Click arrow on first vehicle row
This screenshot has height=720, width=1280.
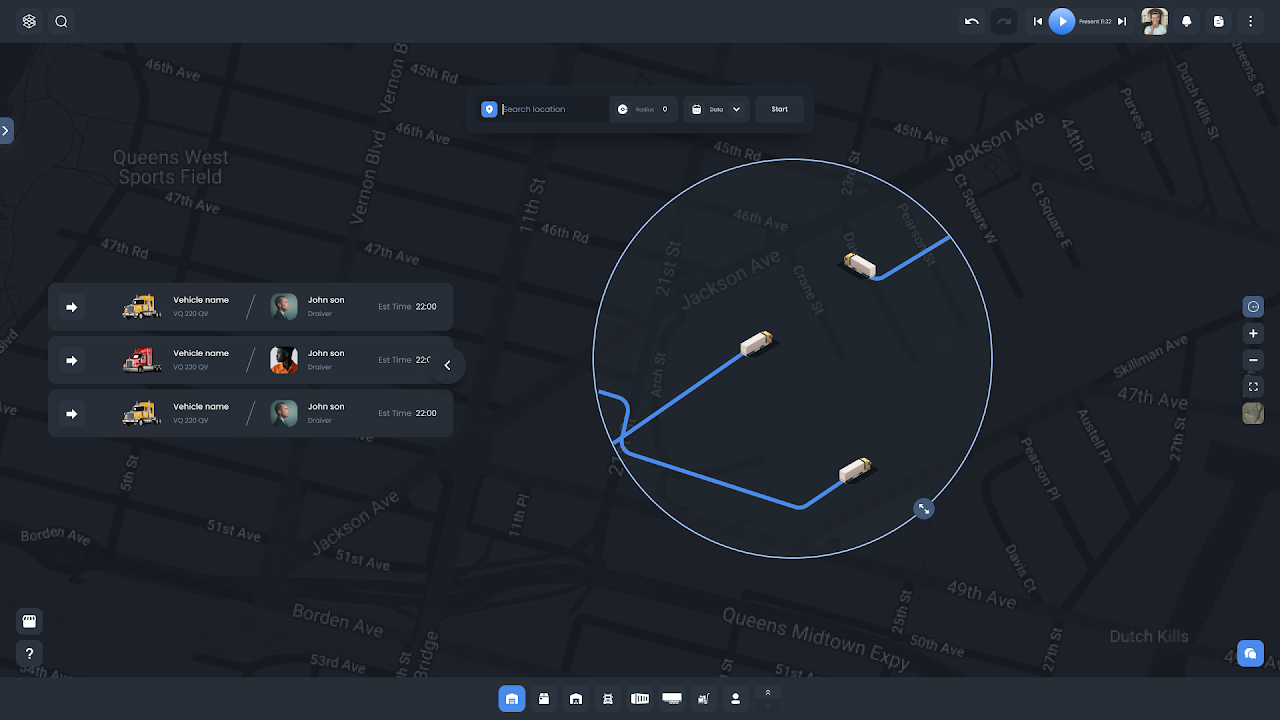point(71,307)
